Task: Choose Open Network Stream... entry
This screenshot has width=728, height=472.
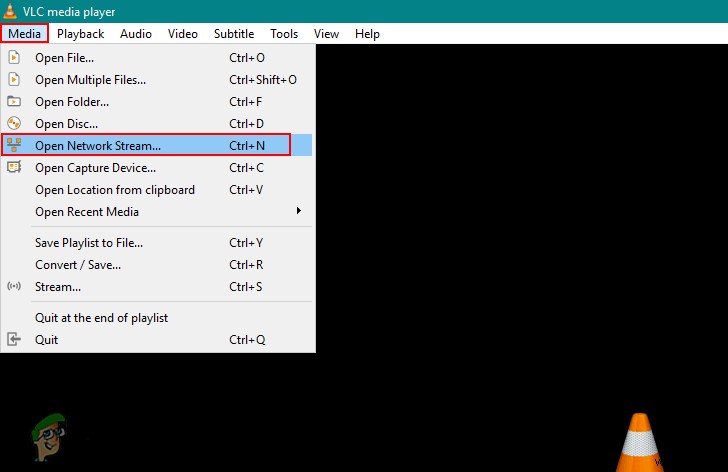Action: (157, 145)
